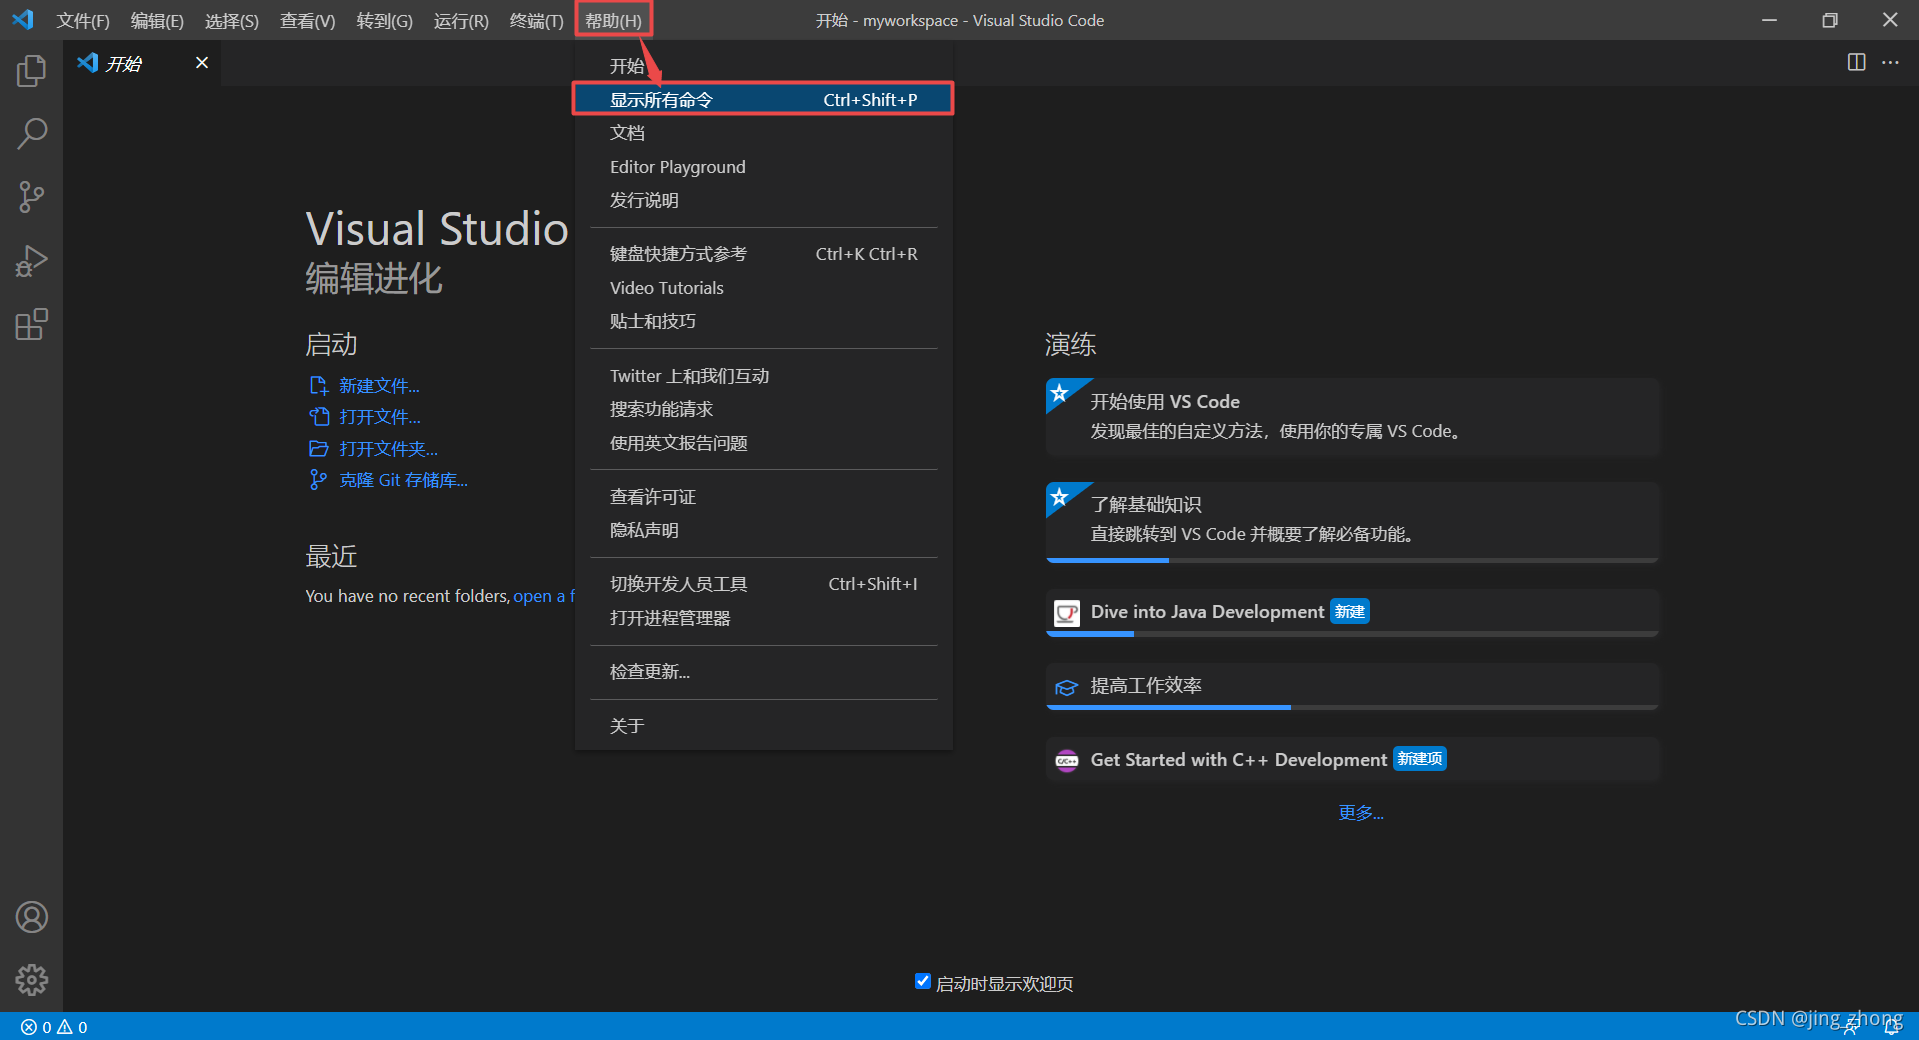Open the 运行(R) menu
The height and width of the screenshot is (1040, 1919).
(x=461, y=20)
